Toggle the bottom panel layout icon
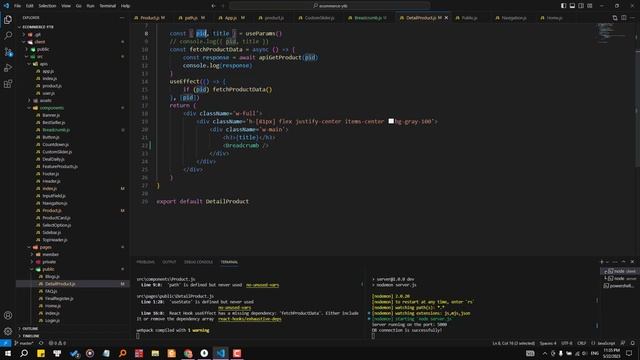 [572, 6]
